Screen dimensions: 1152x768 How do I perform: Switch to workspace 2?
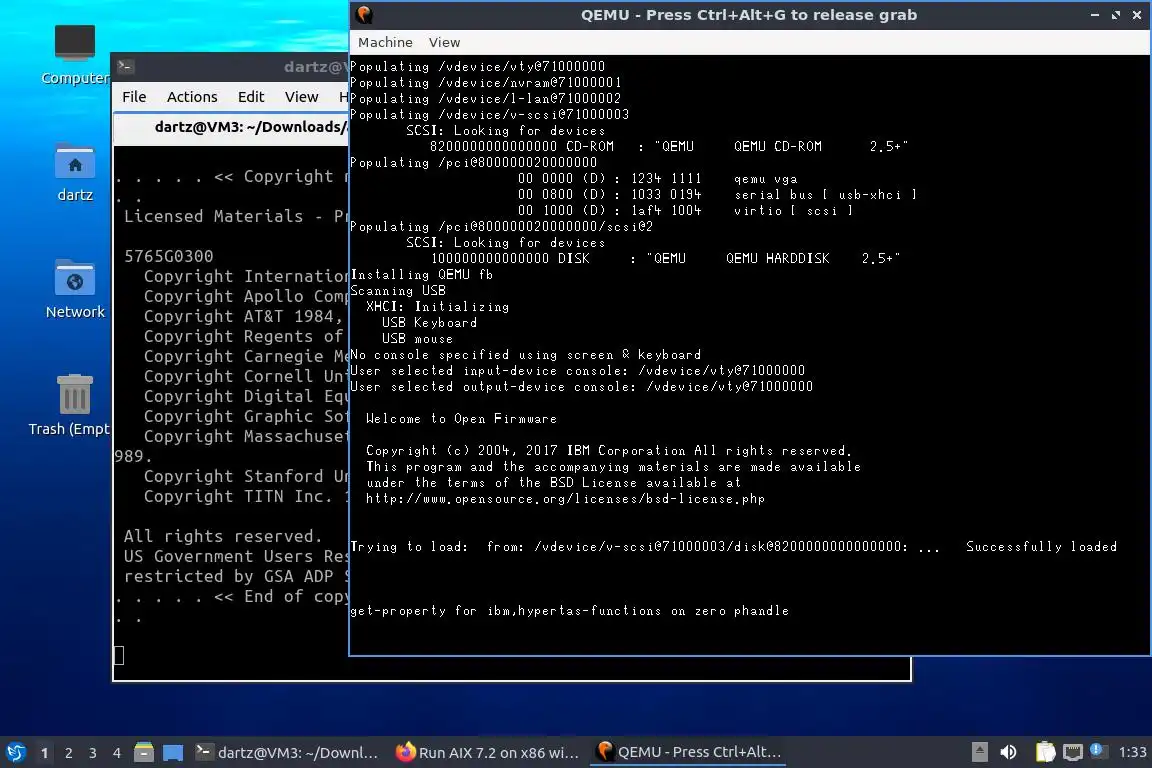coord(68,753)
